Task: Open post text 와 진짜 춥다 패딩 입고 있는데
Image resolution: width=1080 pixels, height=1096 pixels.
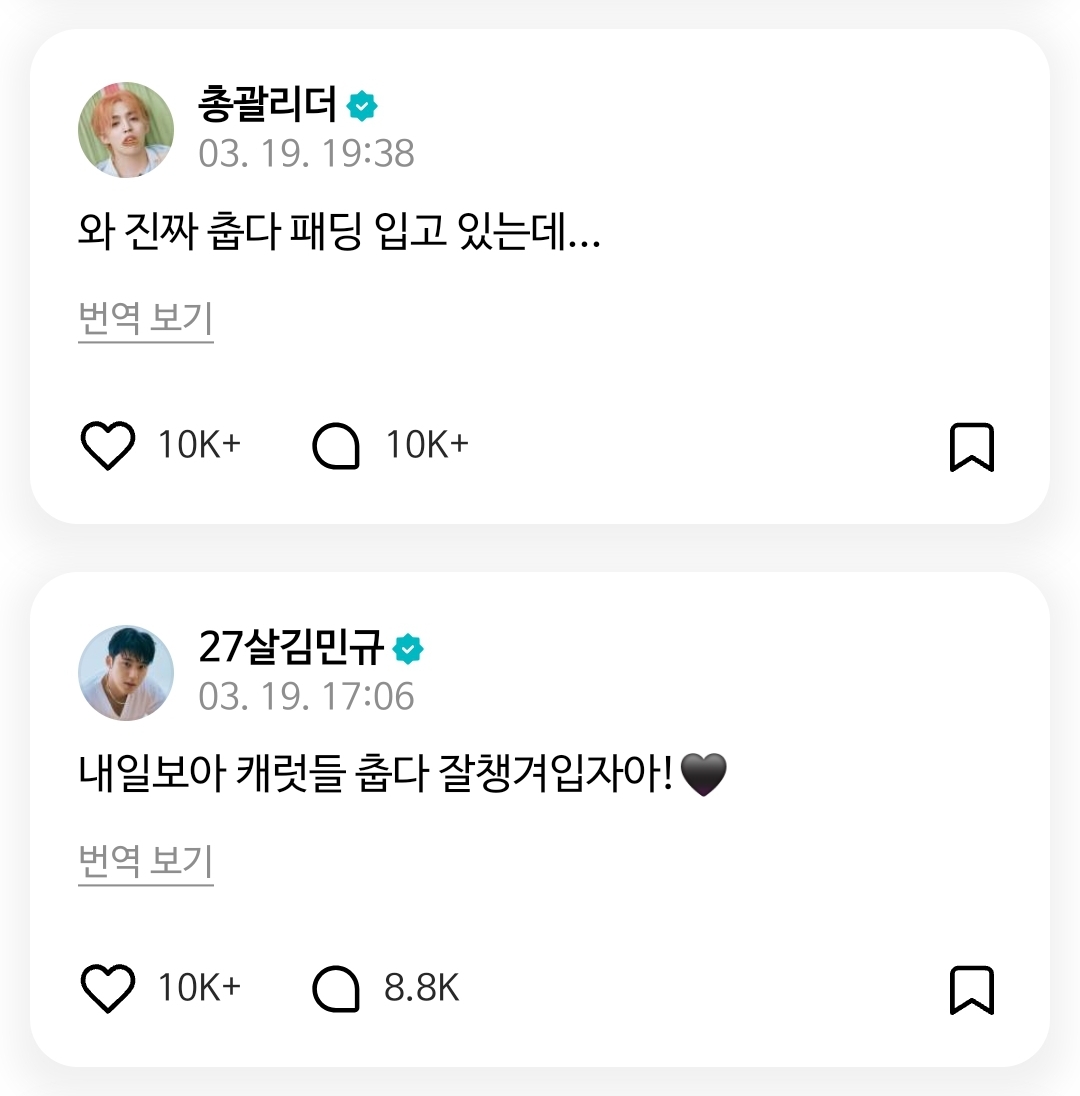Action: [339, 231]
